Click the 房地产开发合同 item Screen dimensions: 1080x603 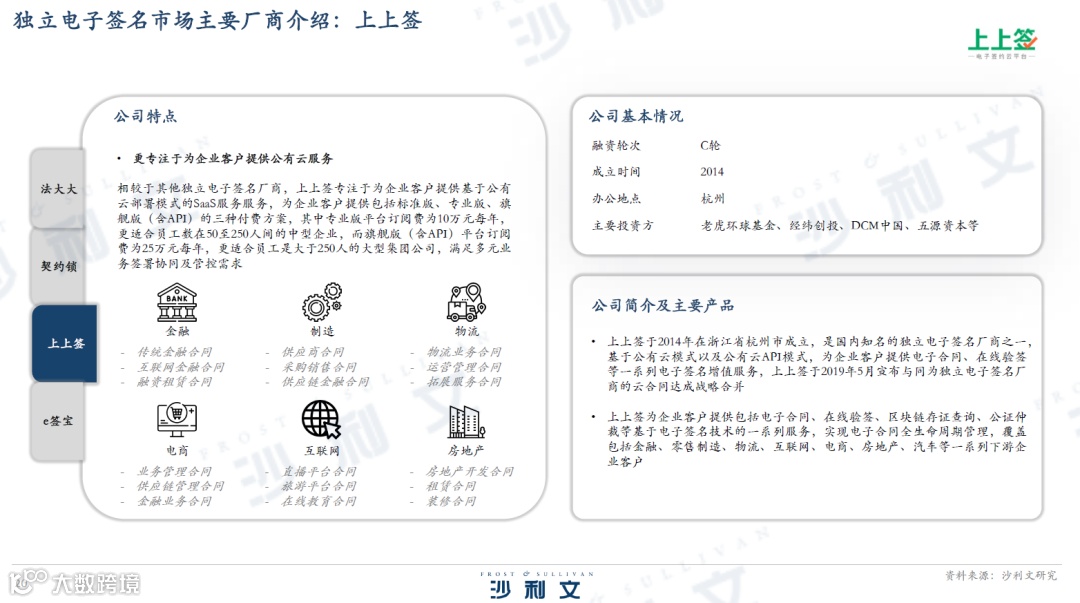pyautogui.click(x=470, y=471)
